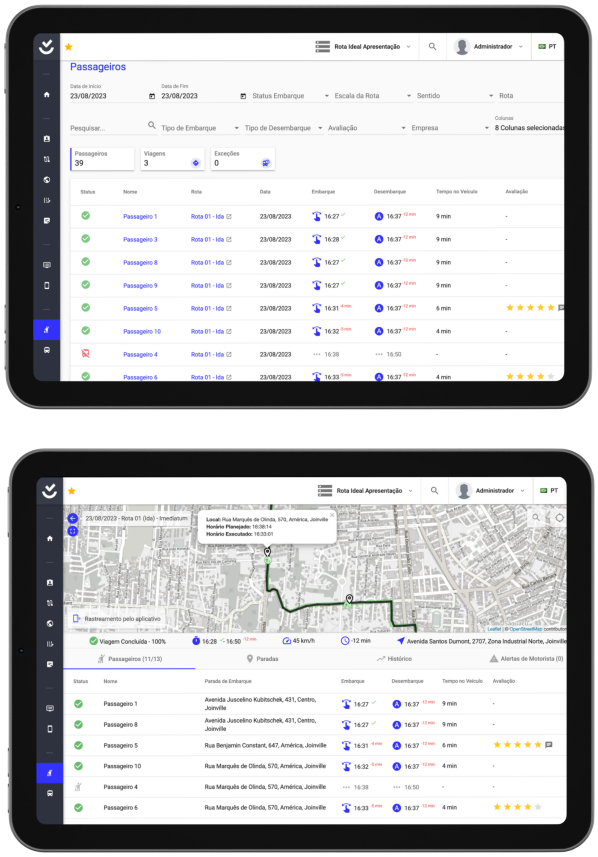Click the fullscreen icon below the map back arrow

[73, 531]
